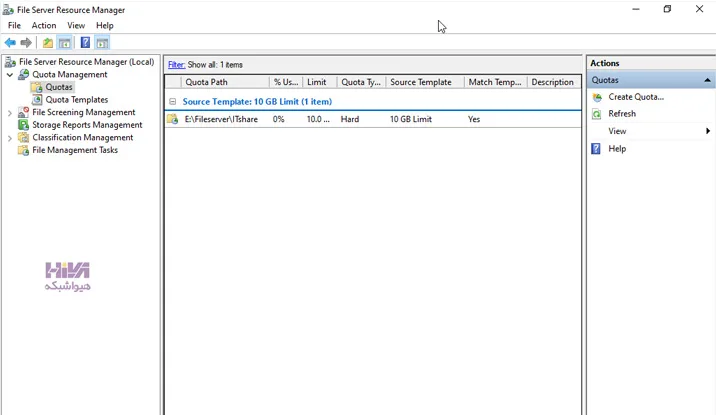The image size is (716, 415).
Task: Click the Quotas folder icon in tree
Action: point(37,87)
